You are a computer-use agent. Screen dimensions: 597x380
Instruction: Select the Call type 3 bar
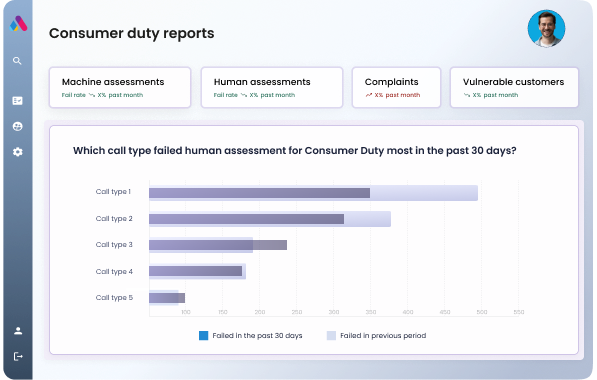pyautogui.click(x=218, y=245)
